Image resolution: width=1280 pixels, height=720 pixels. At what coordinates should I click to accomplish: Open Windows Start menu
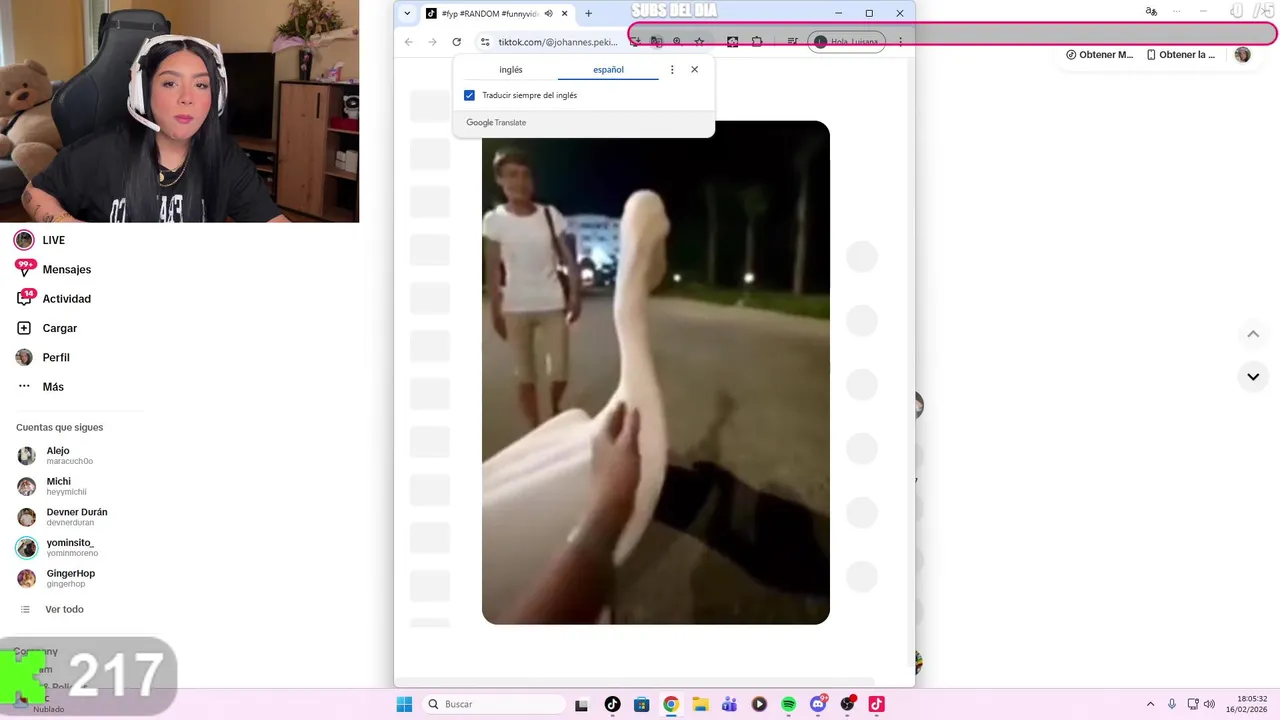(x=404, y=704)
